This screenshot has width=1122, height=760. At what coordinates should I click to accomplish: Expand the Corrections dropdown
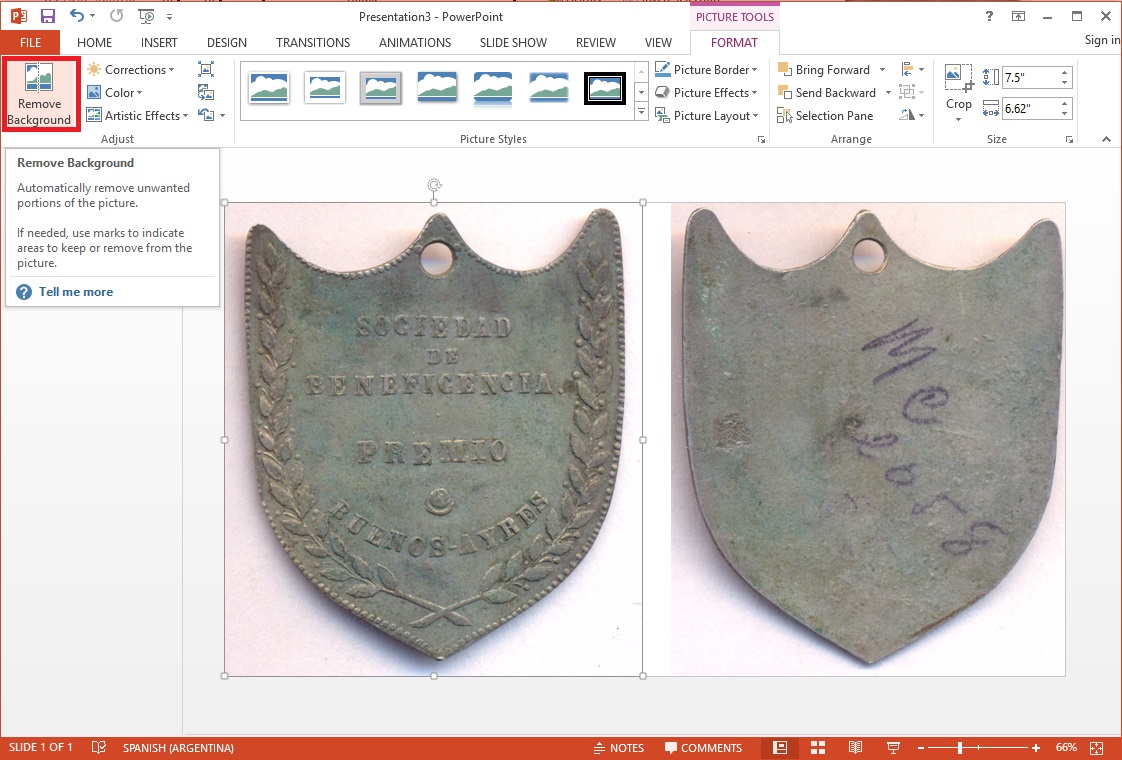(x=131, y=70)
